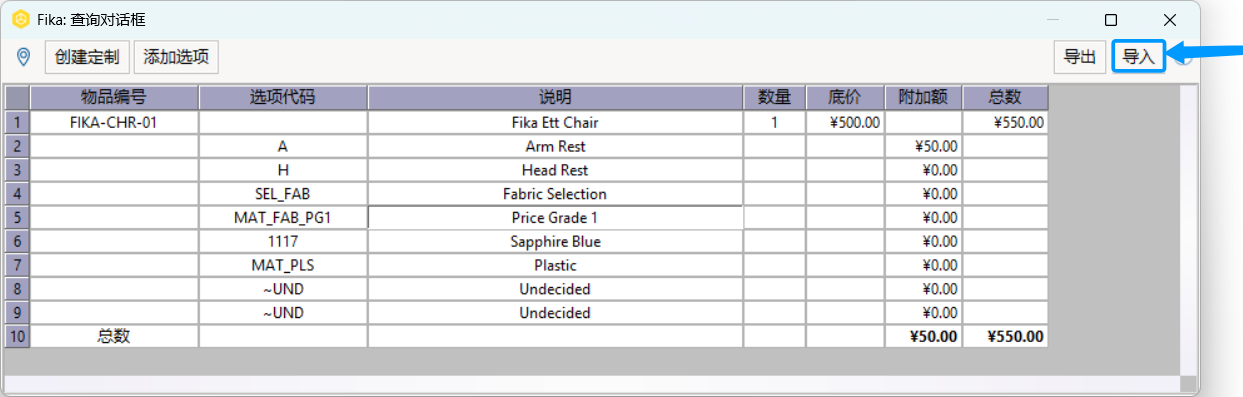Click the quantity cell showing 1
This screenshot has height=397, width=1243.
point(774,122)
